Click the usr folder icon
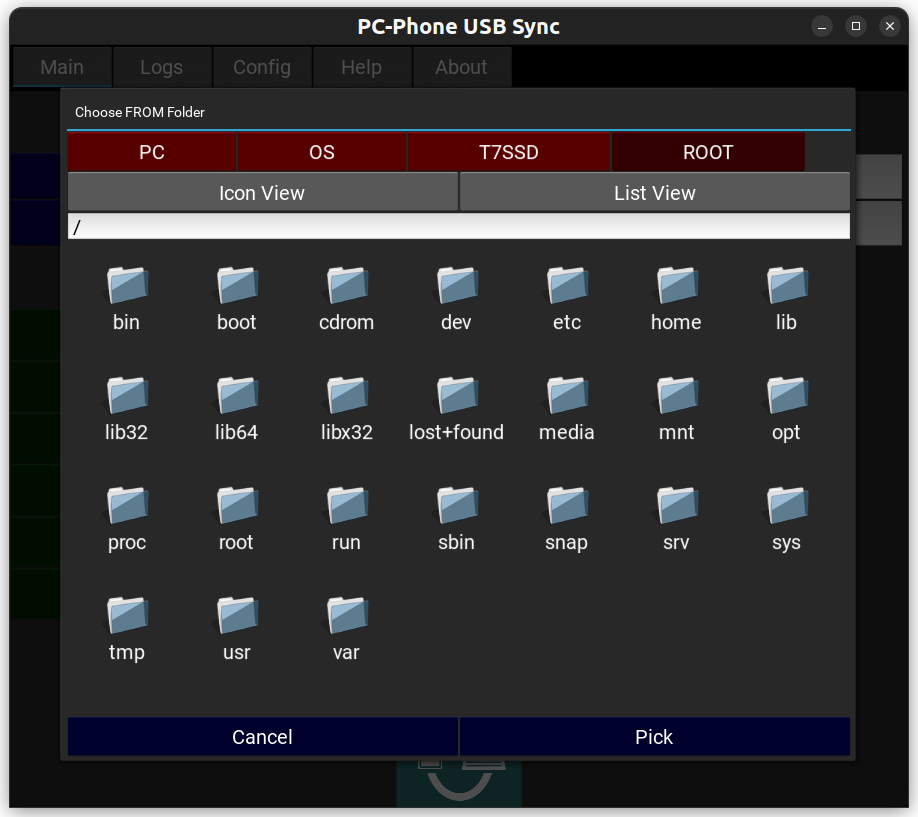This screenshot has width=918, height=817. point(237,617)
